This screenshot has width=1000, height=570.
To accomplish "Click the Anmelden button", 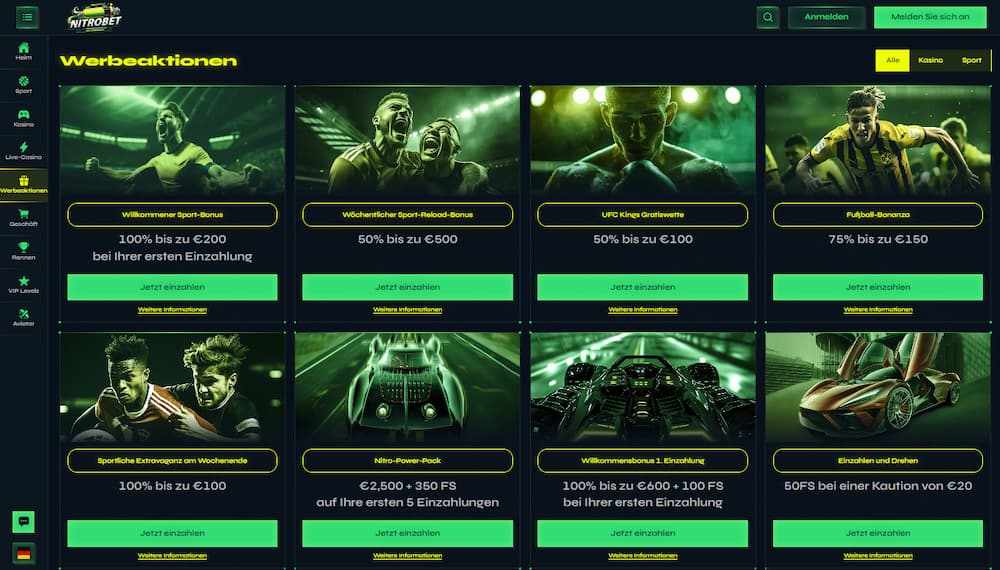I will point(827,17).
